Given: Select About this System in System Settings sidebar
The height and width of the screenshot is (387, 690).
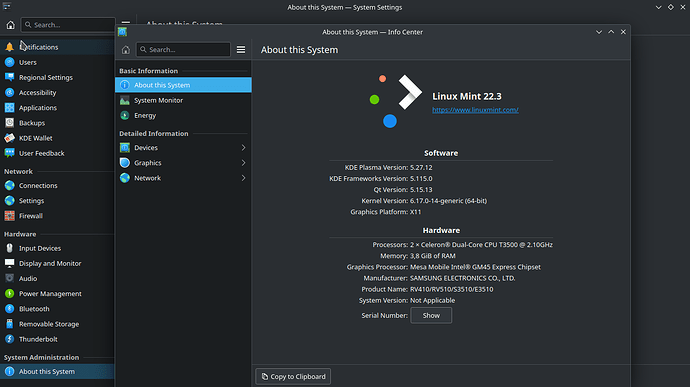Looking at the screenshot, I should 57,372.
